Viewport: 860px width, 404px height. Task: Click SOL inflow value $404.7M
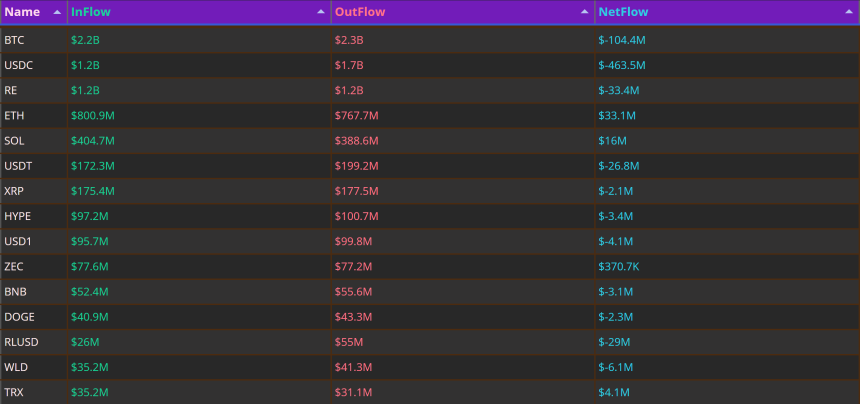pyautogui.click(x=93, y=141)
